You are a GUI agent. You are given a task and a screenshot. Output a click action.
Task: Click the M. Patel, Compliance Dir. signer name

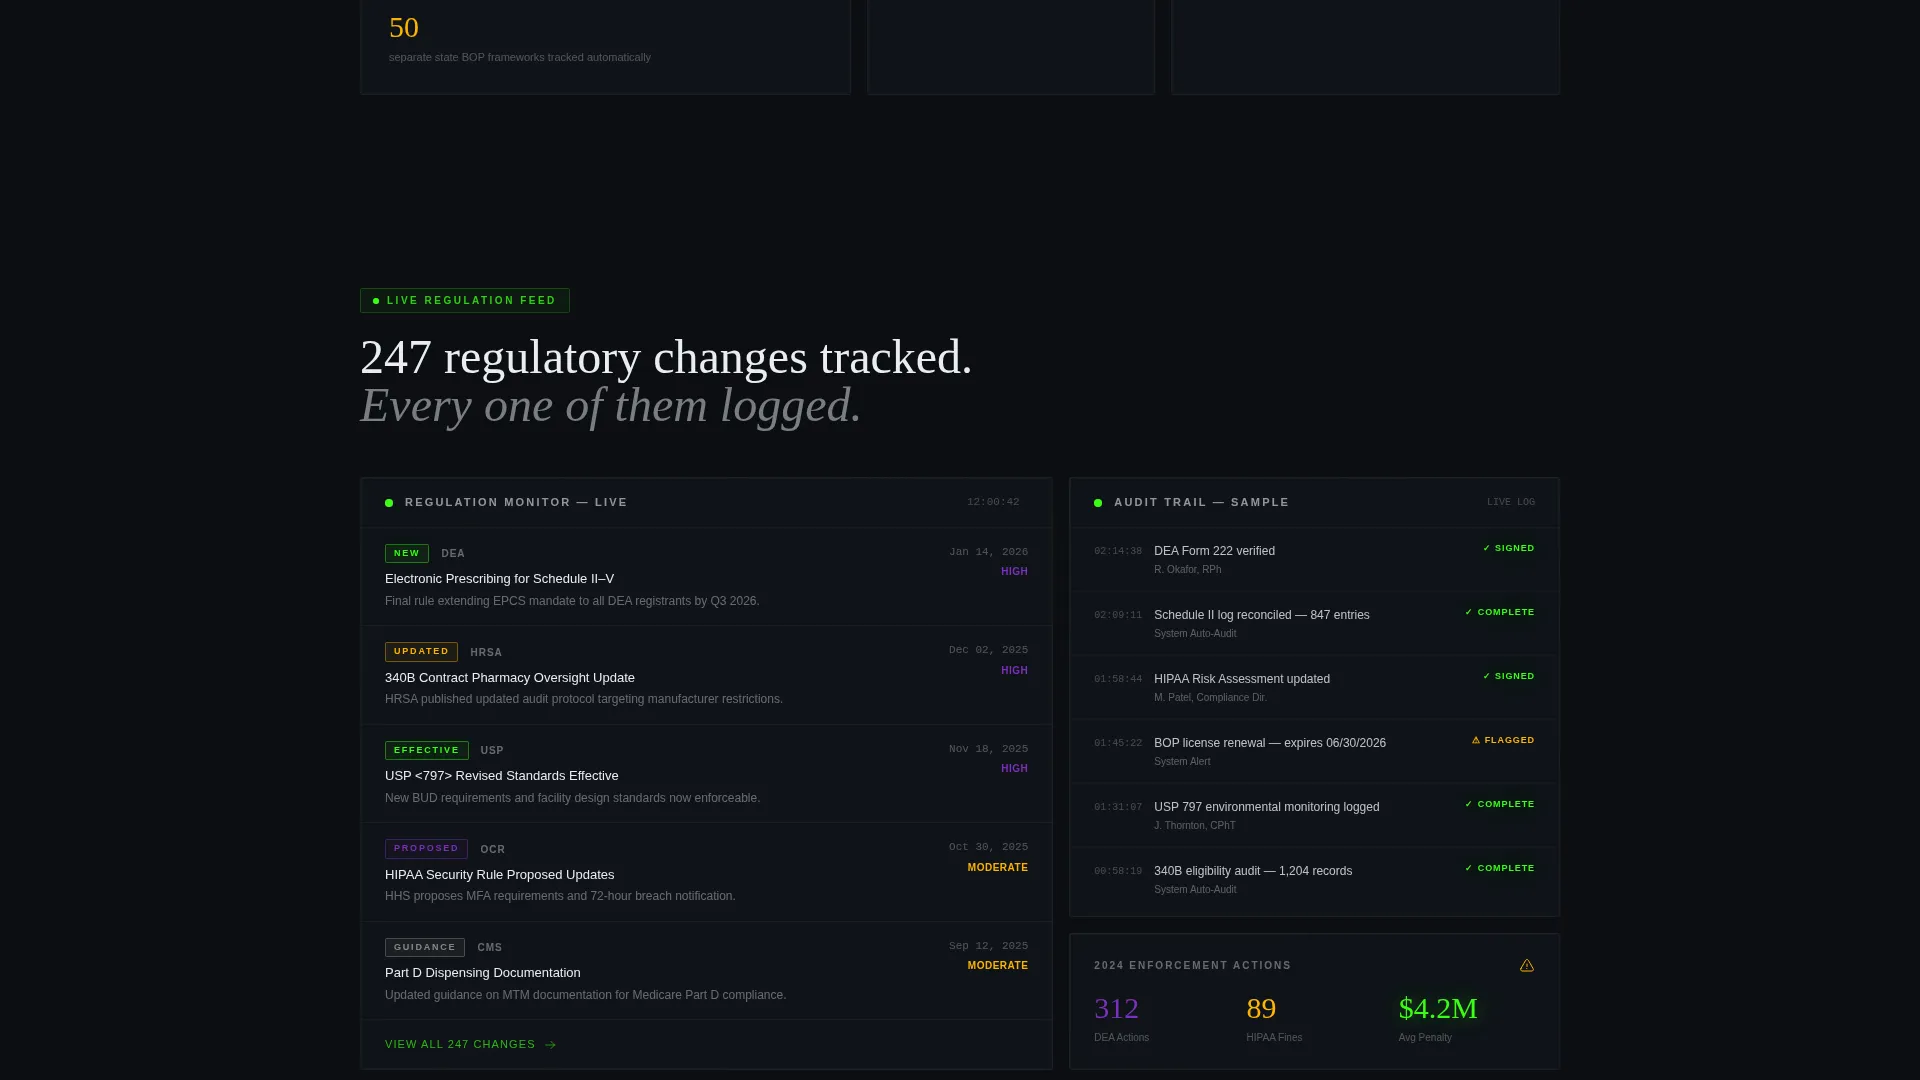tap(1210, 698)
